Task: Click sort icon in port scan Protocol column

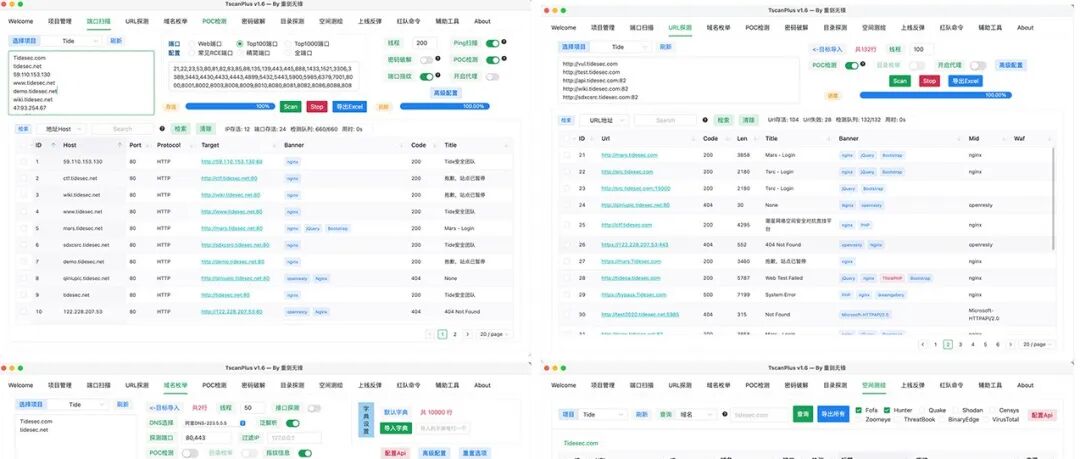Action: (x=191, y=145)
